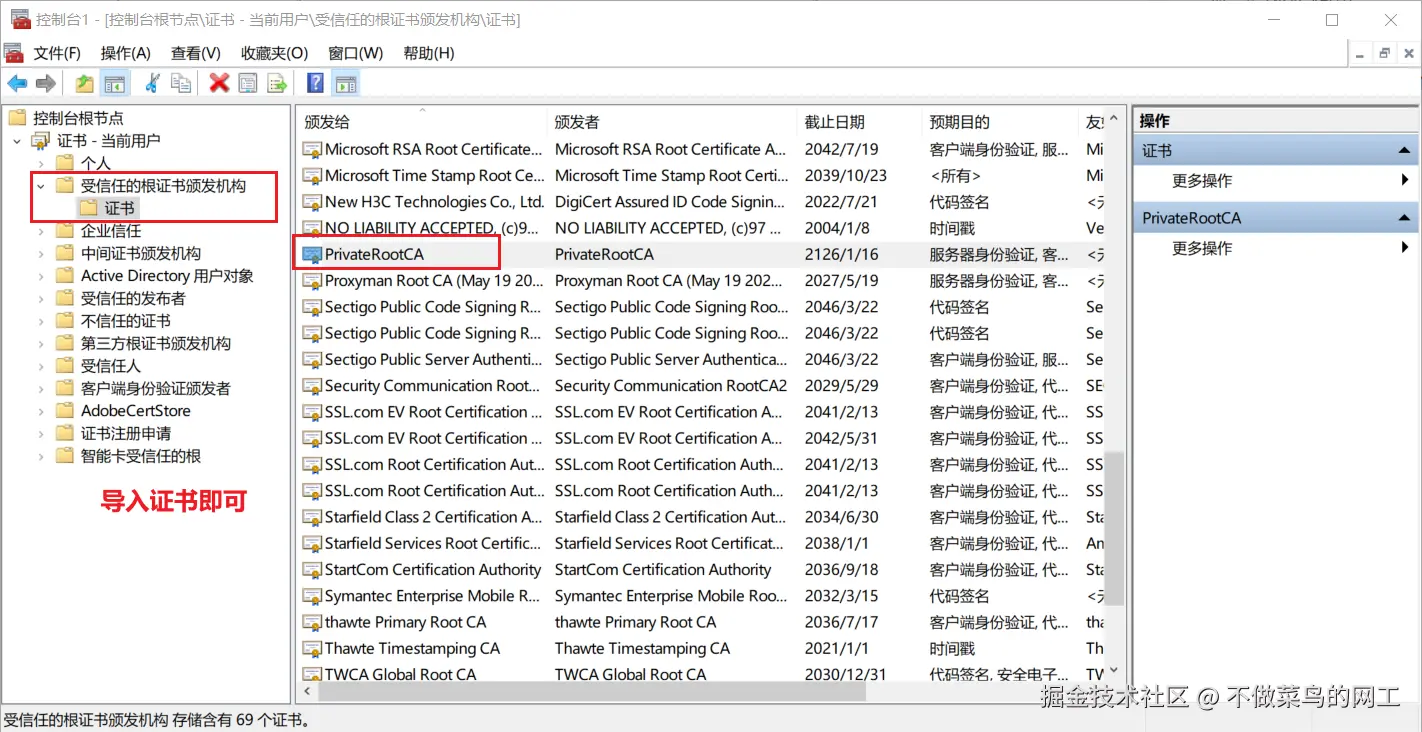Expand the 企业信任 tree node
This screenshot has height=732, width=1422.
click(41, 231)
